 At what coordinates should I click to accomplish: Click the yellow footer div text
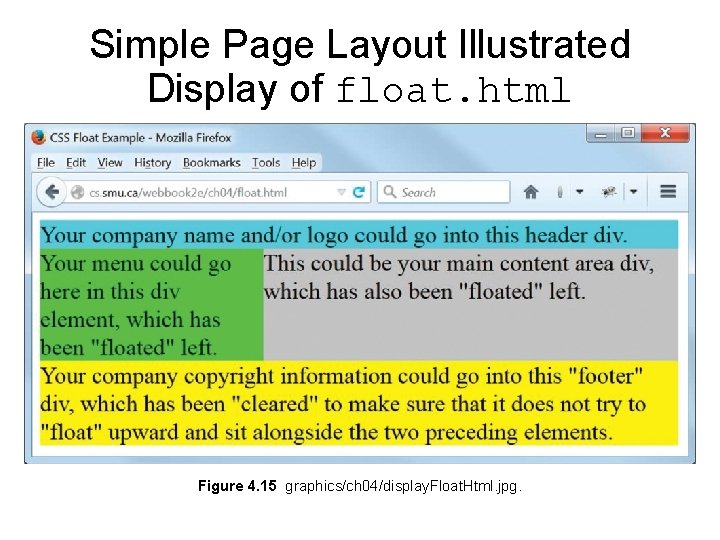pyautogui.click(x=343, y=404)
